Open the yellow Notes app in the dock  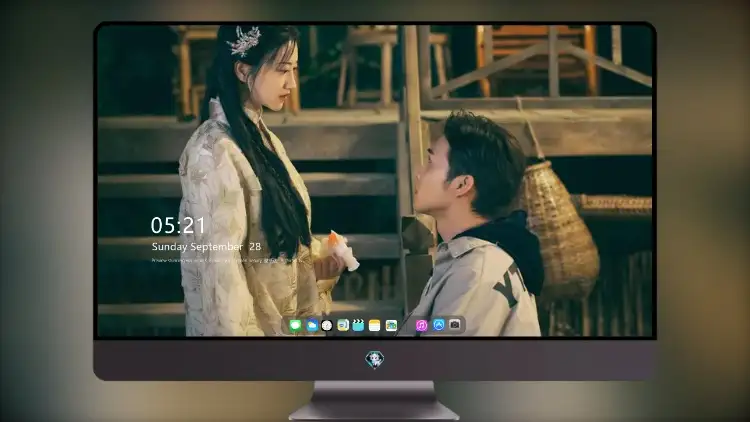pyautogui.click(x=375, y=325)
